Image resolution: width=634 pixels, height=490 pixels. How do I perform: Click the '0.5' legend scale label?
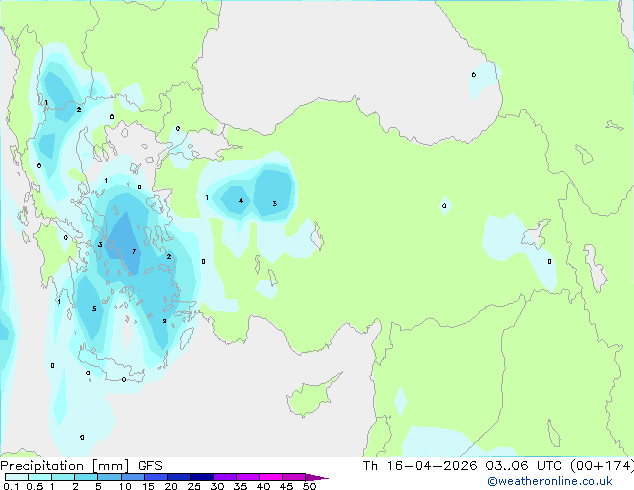35,486
